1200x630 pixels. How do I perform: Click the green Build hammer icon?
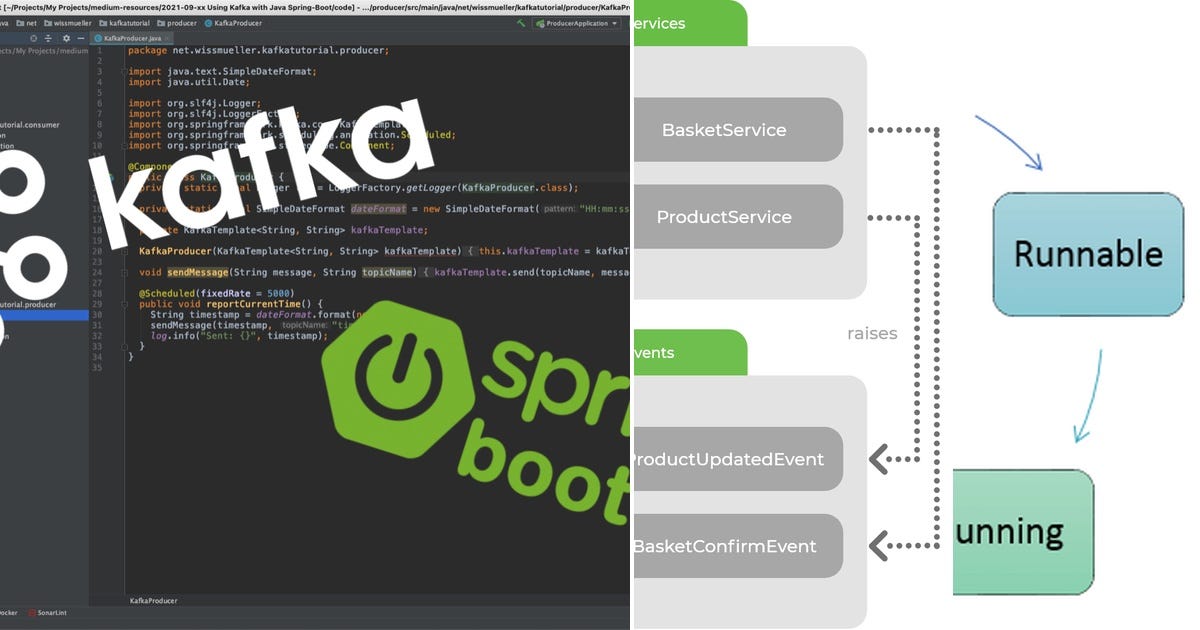click(522, 23)
